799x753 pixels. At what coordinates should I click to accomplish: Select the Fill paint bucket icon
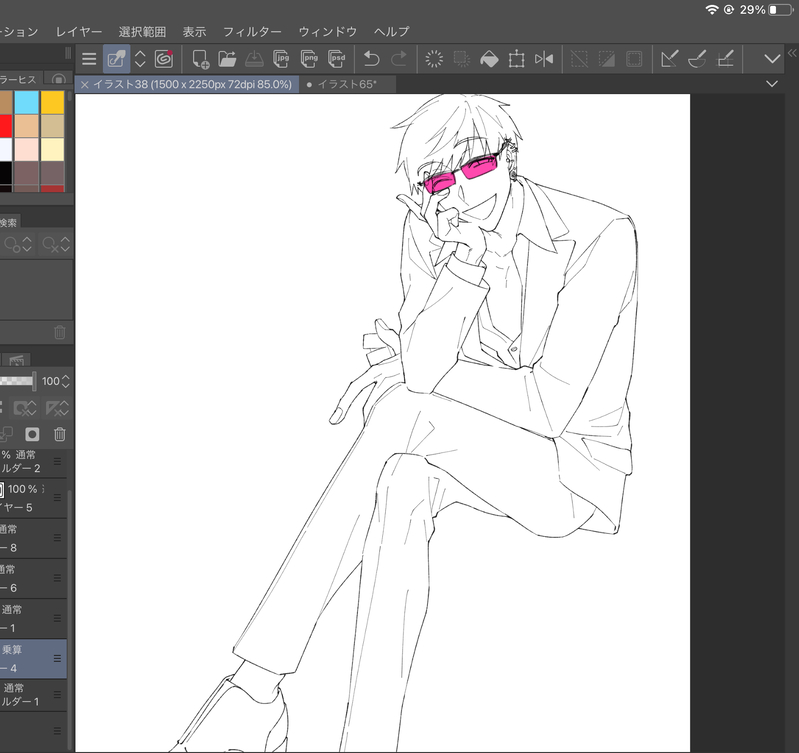pos(489,59)
